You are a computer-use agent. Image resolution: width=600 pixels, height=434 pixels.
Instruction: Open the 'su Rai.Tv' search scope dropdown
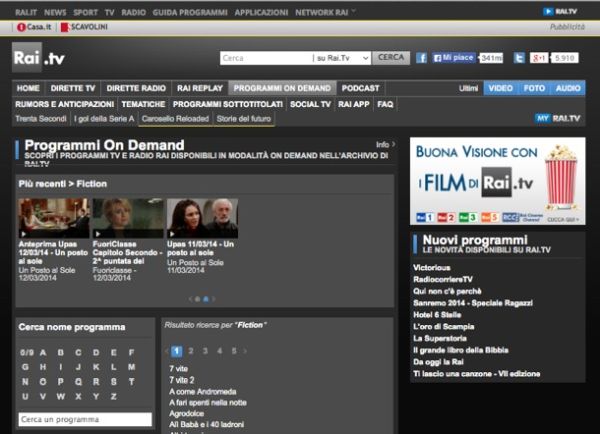click(341, 58)
